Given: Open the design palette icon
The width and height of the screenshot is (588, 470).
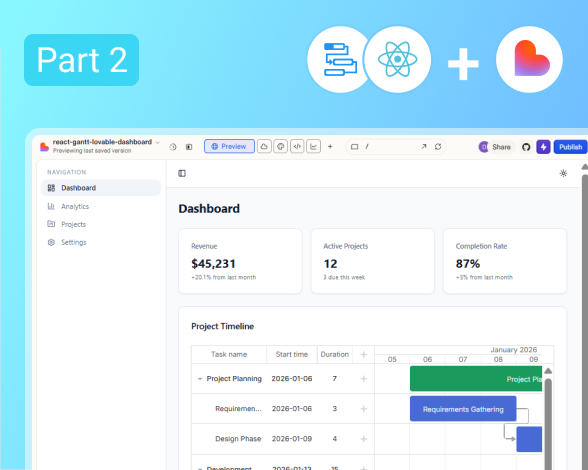Looking at the screenshot, I should click(280, 146).
